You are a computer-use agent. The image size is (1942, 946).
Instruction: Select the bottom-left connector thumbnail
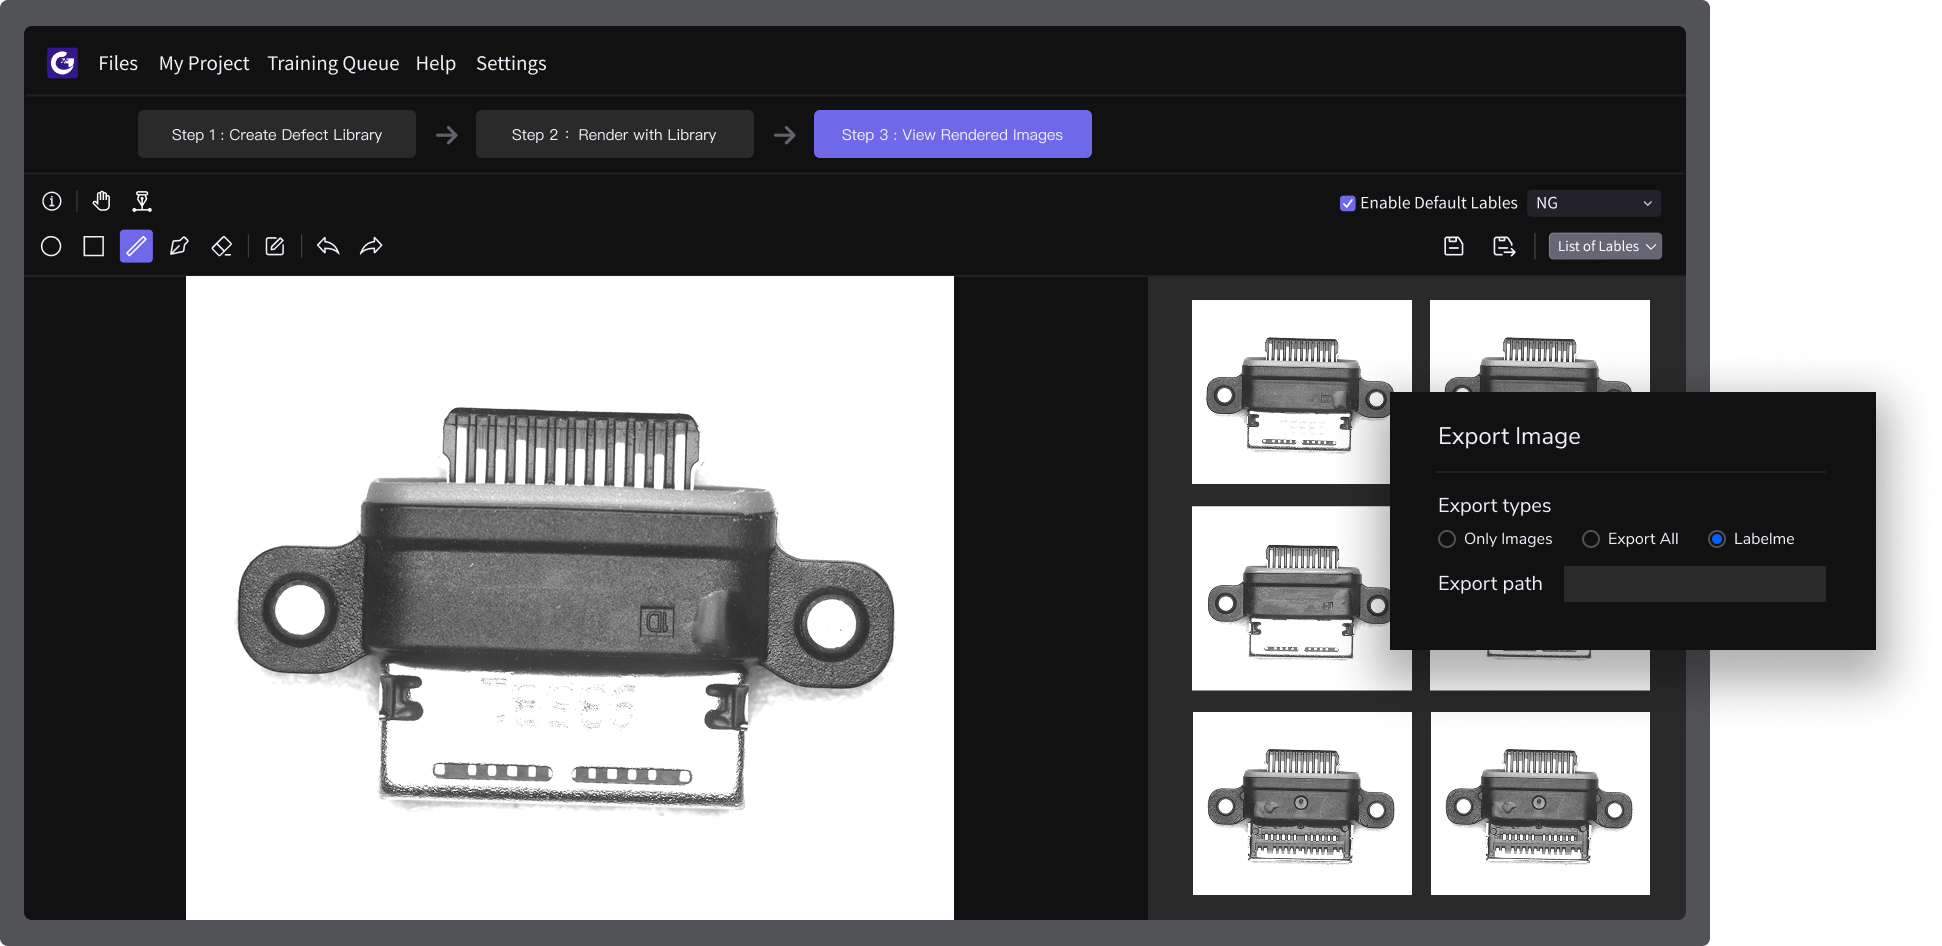1302,803
